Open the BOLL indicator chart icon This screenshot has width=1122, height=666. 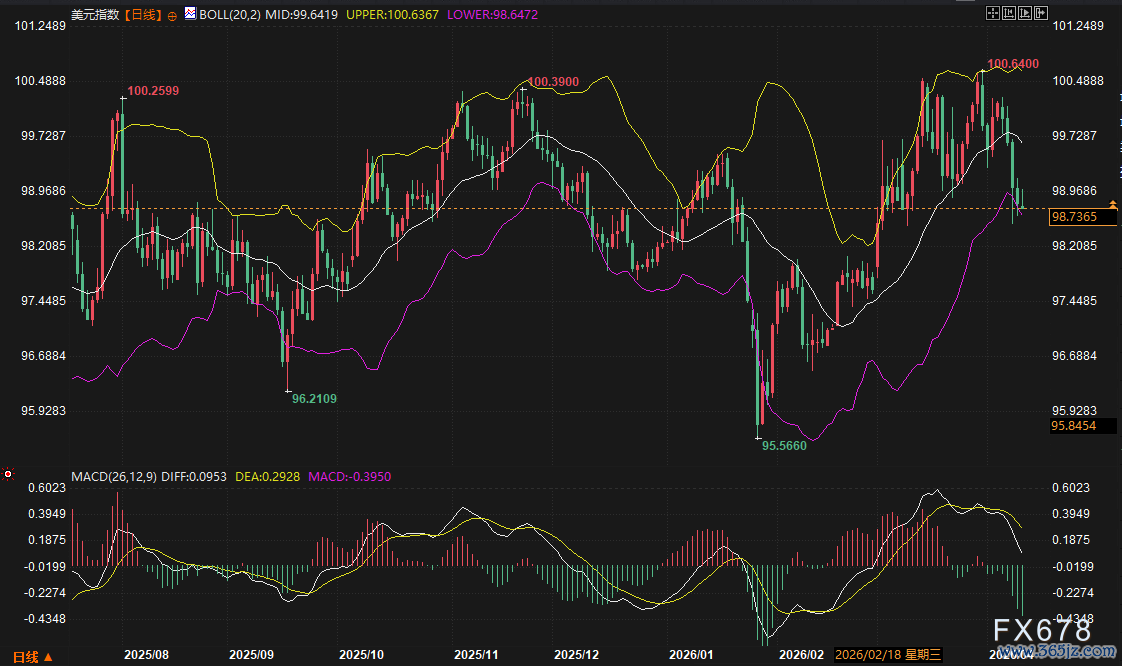point(190,13)
